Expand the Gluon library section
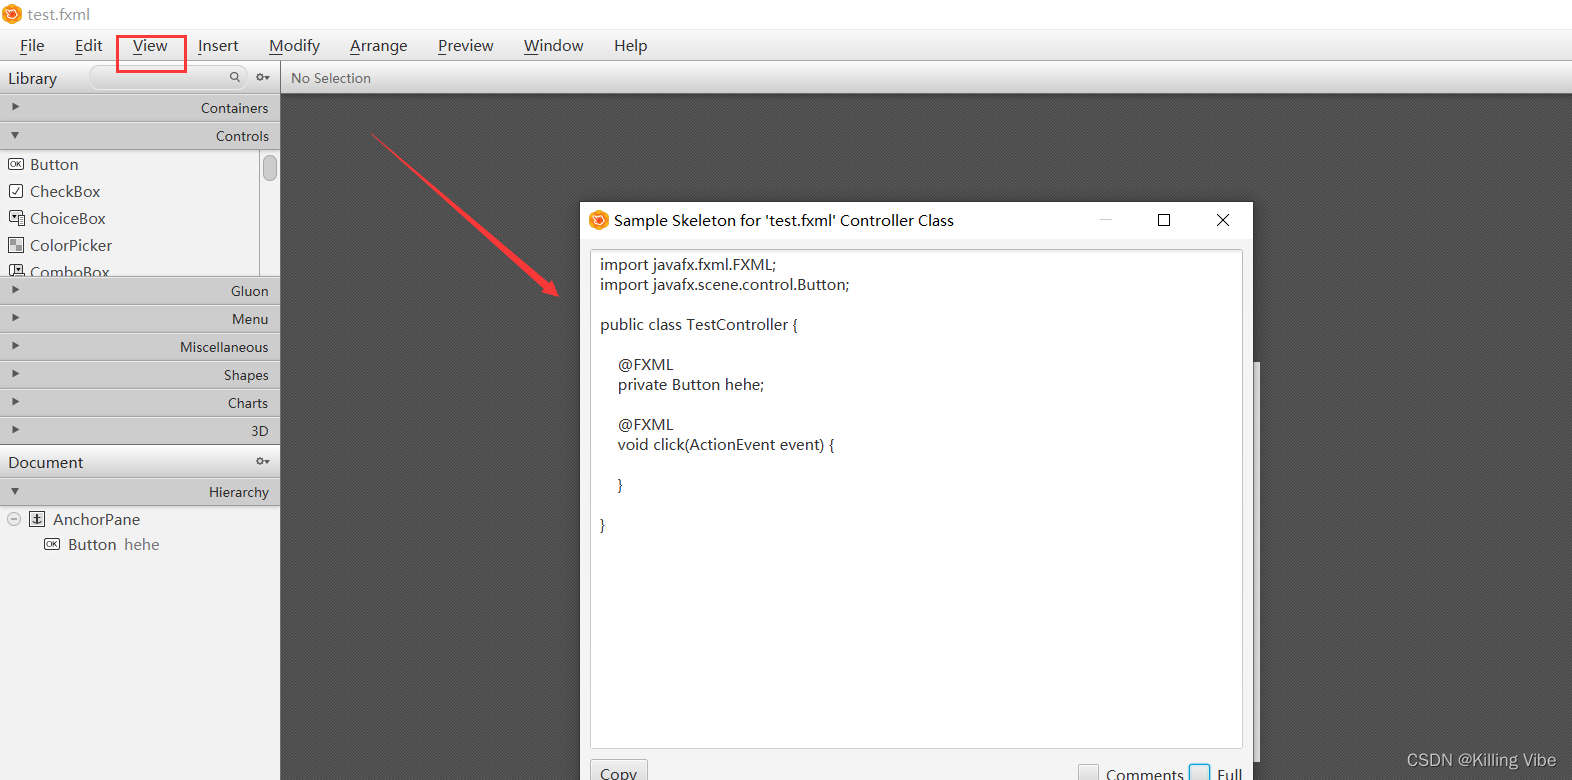Screen dimensions: 1572x780 (x=15, y=289)
